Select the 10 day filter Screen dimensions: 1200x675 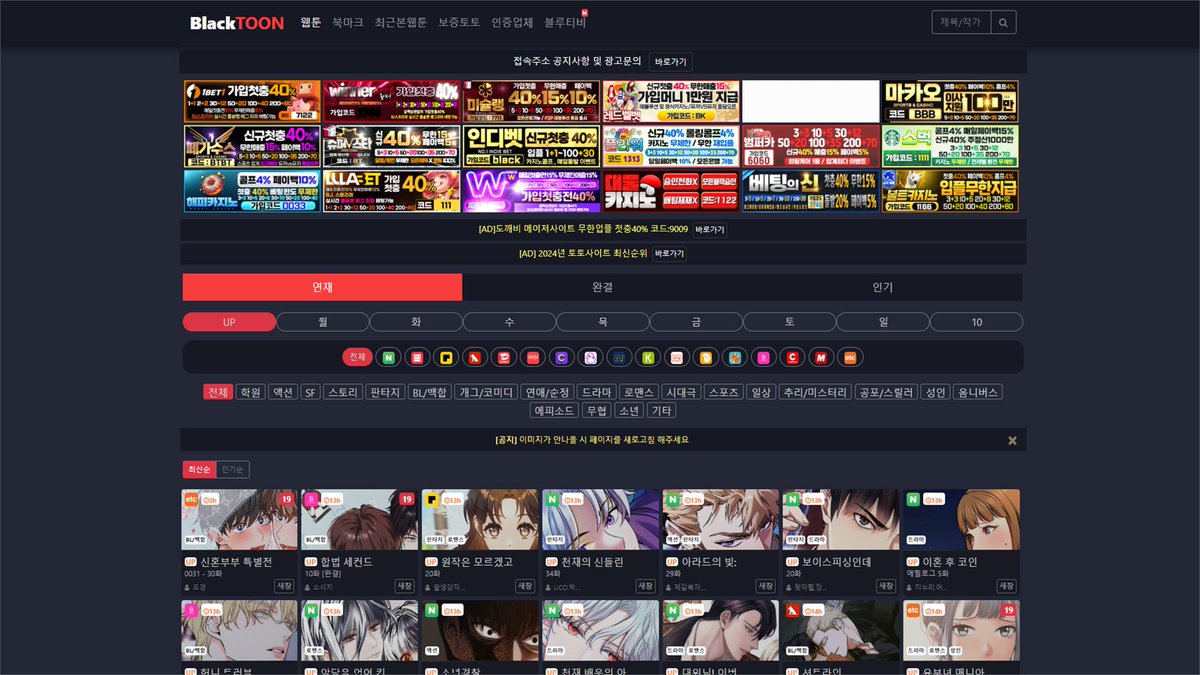pos(977,322)
